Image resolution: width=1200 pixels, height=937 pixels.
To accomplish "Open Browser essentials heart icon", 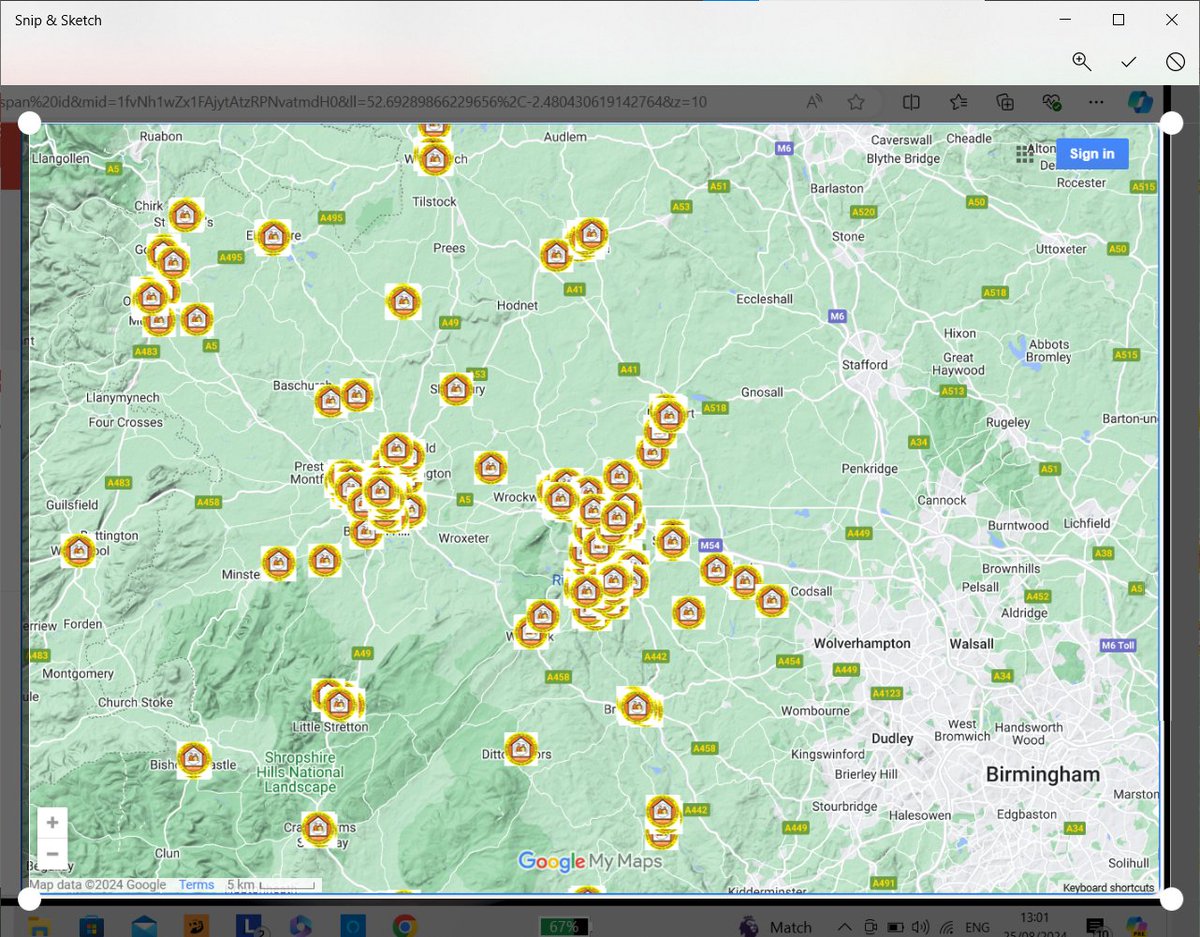I will coord(1051,101).
